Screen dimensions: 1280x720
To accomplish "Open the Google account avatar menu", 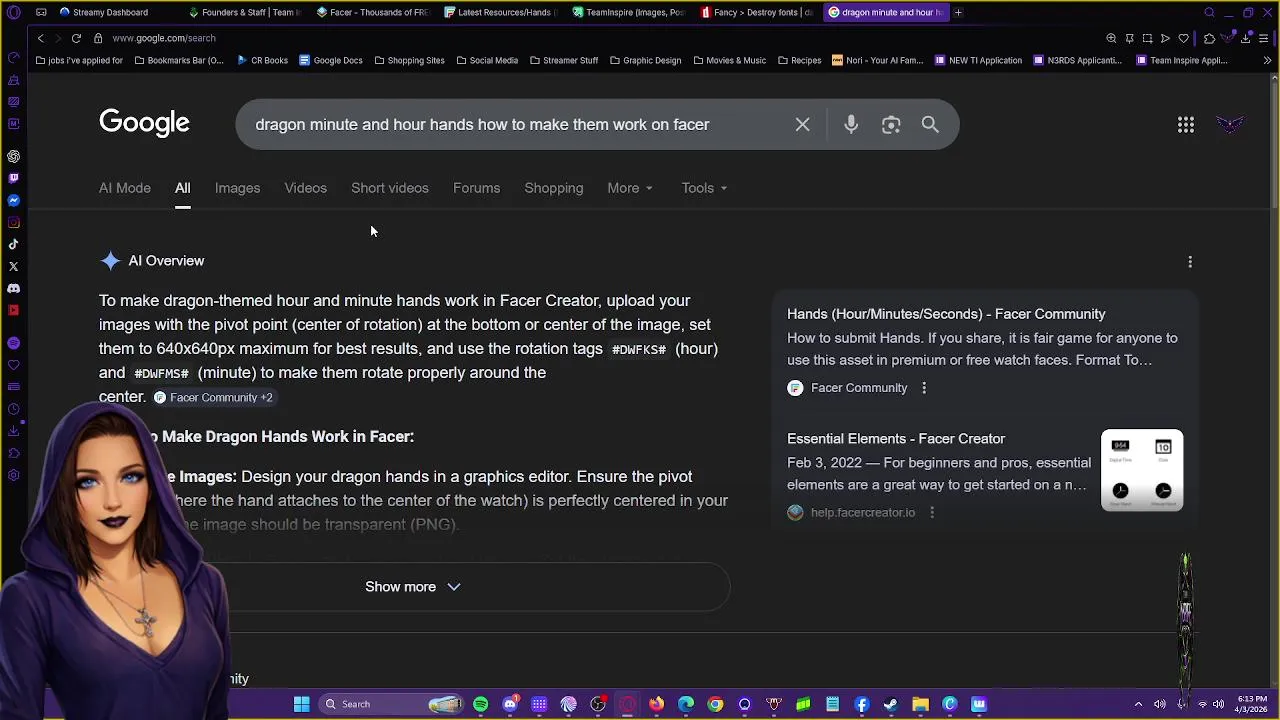I will click(1230, 125).
